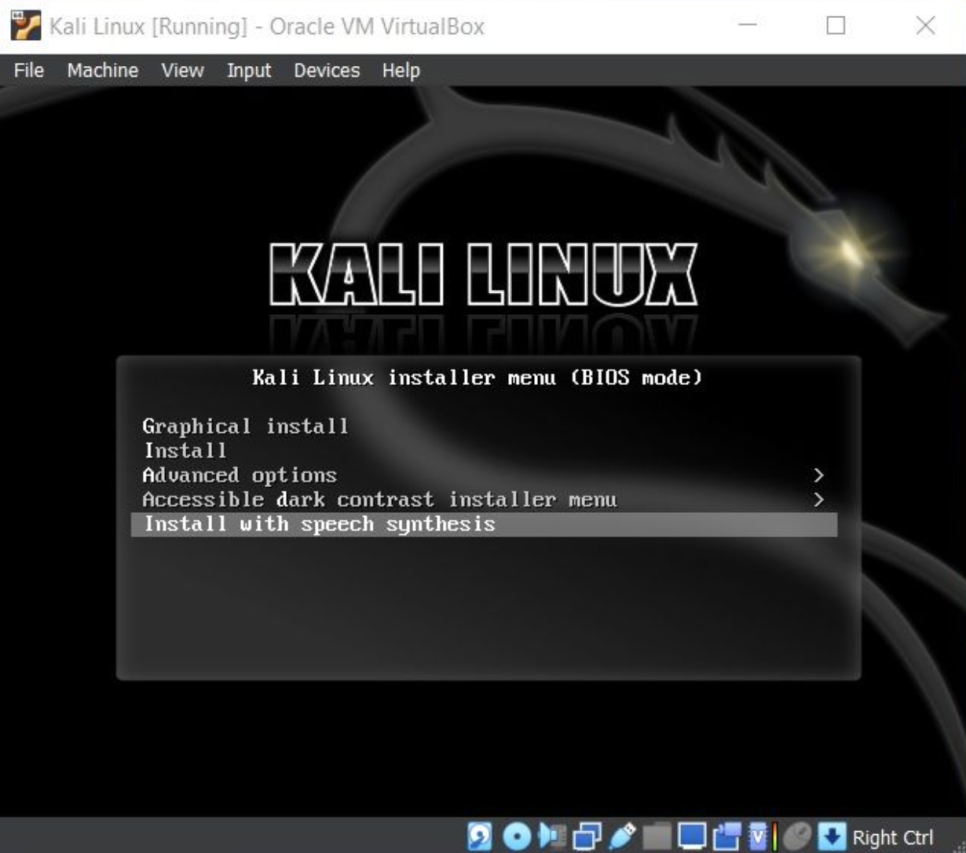Click the USB devices status icon
This screenshot has height=853, width=966.
point(622,836)
